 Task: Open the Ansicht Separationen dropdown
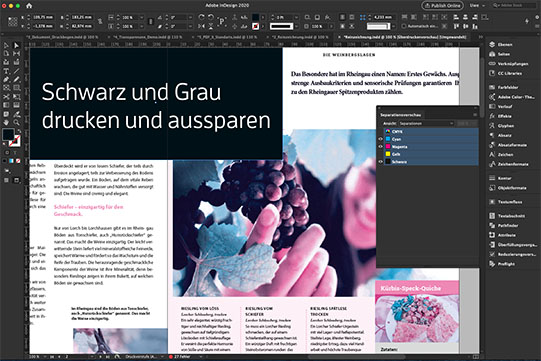coord(426,124)
